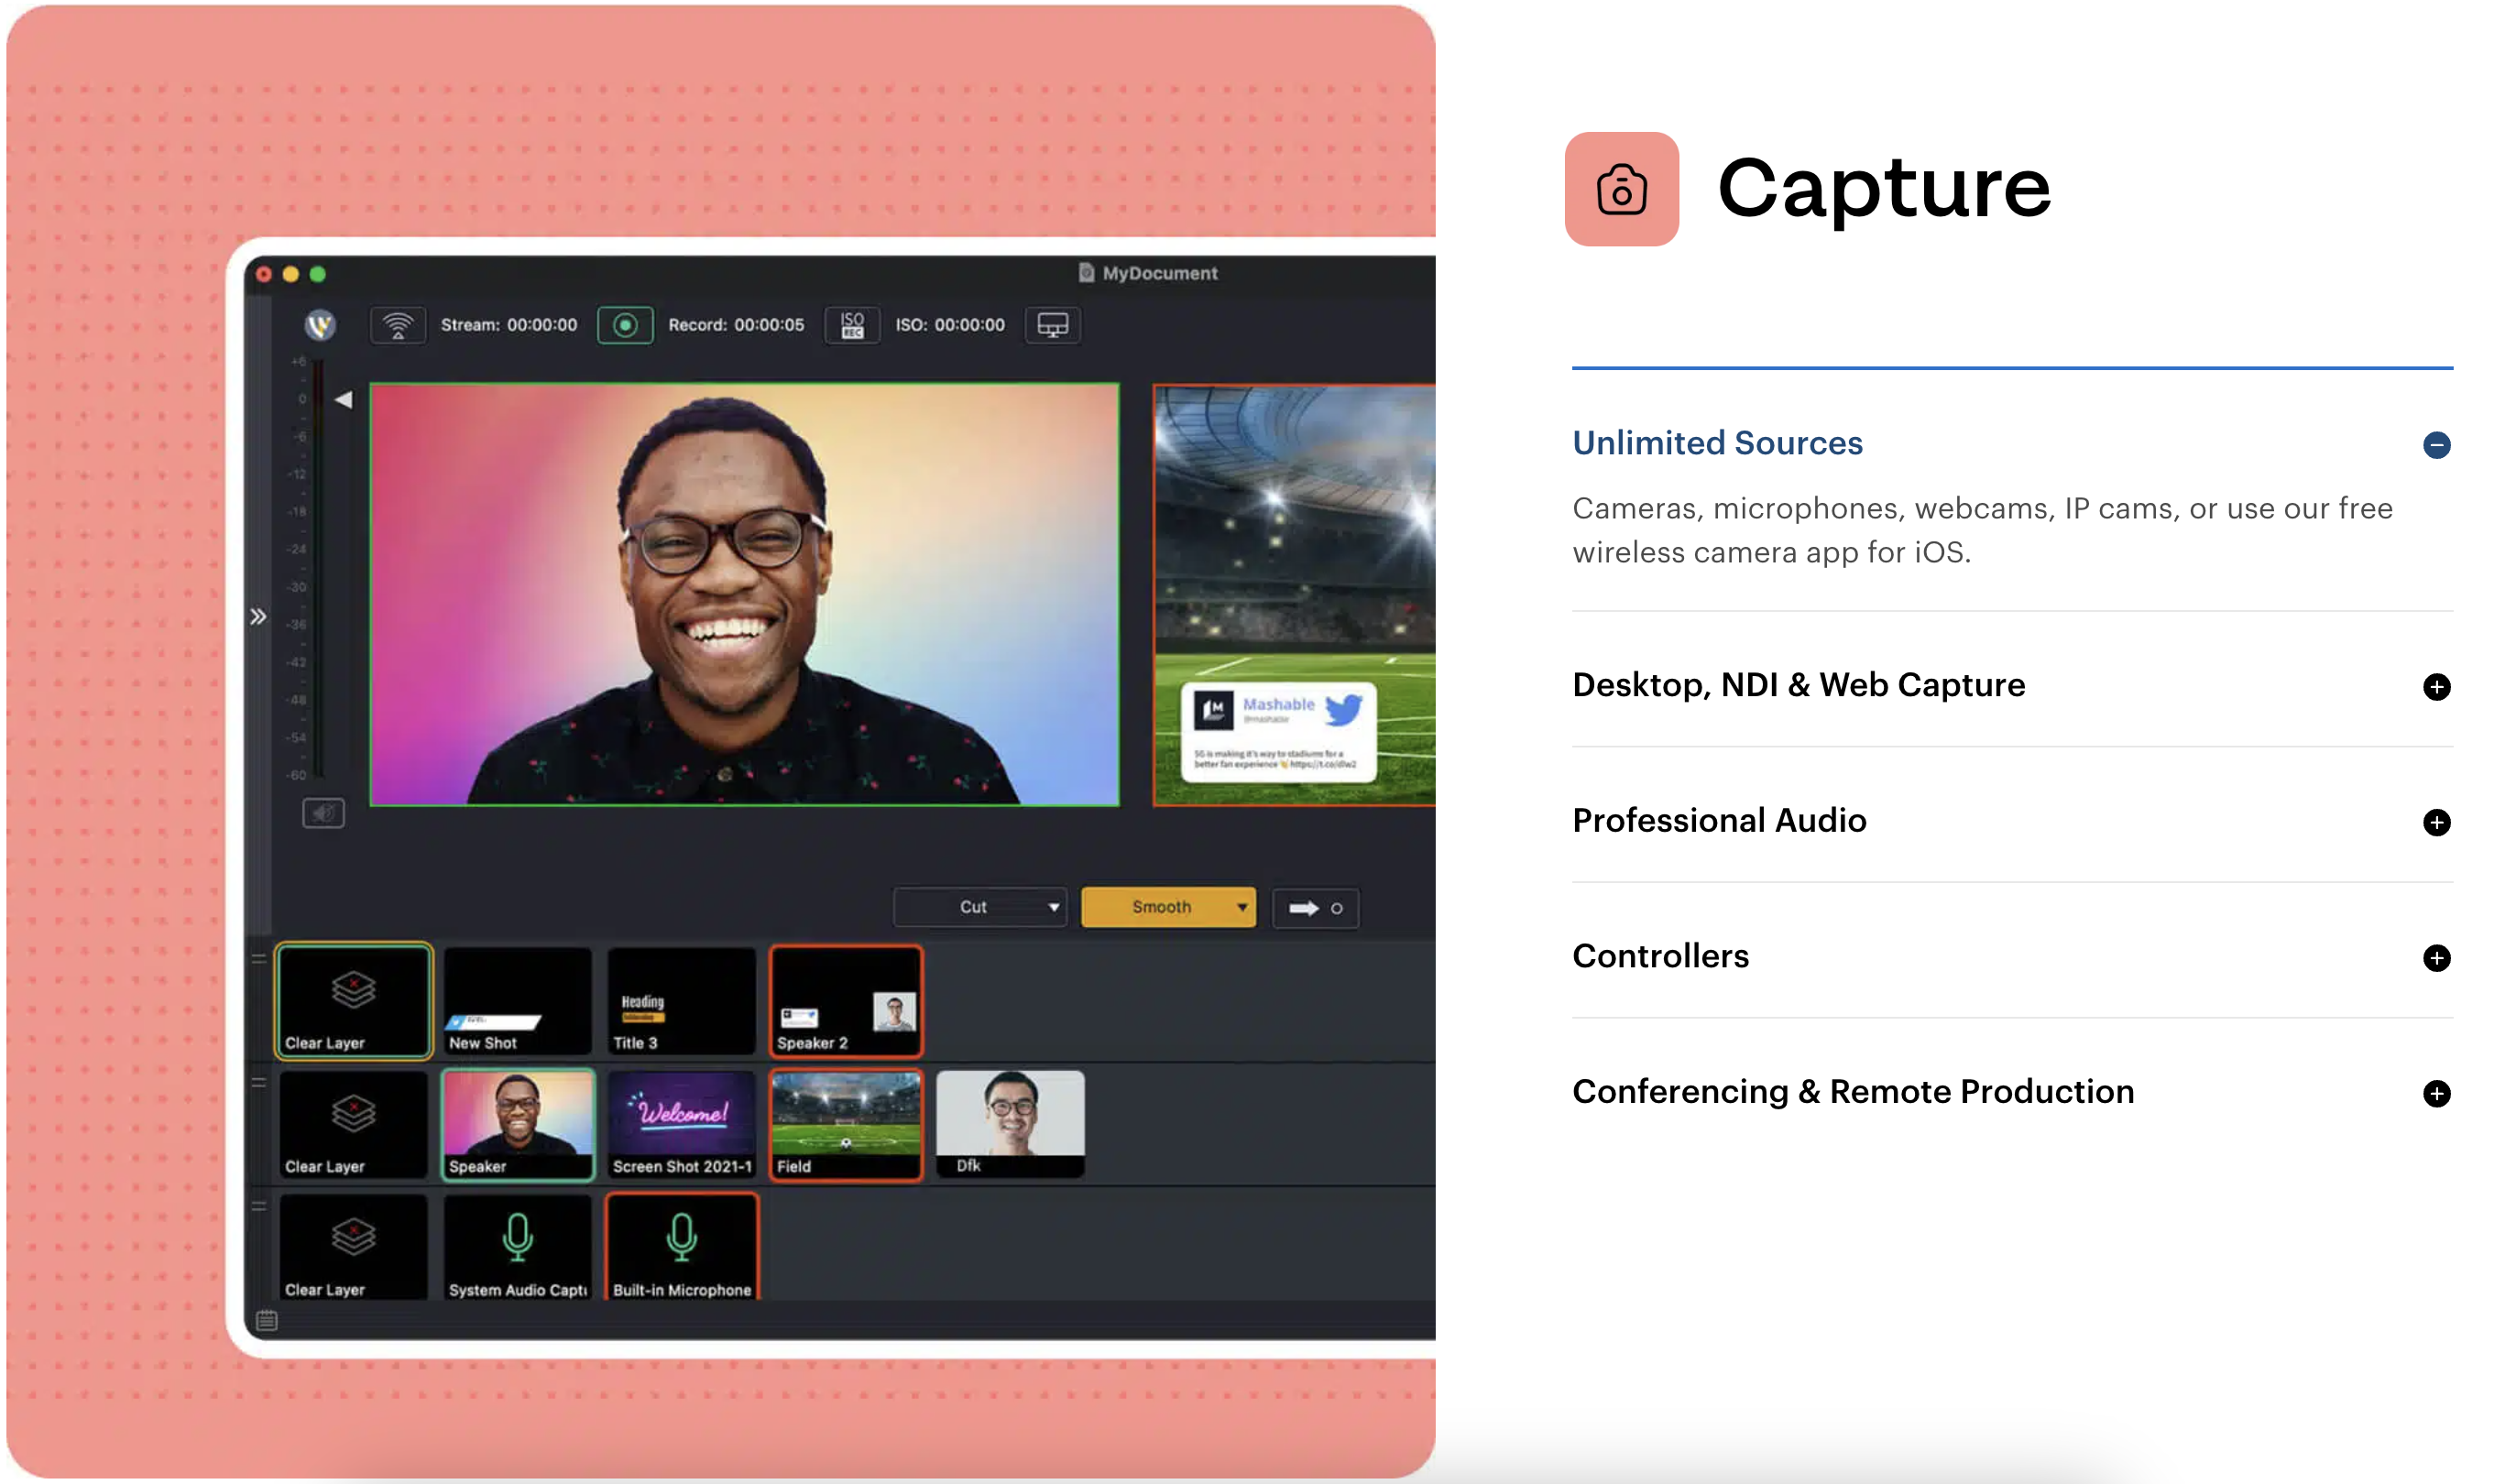Image resolution: width=2505 pixels, height=1484 pixels.
Task: Click second-row Clear Layer icon
Action: pyautogui.click(x=354, y=1112)
